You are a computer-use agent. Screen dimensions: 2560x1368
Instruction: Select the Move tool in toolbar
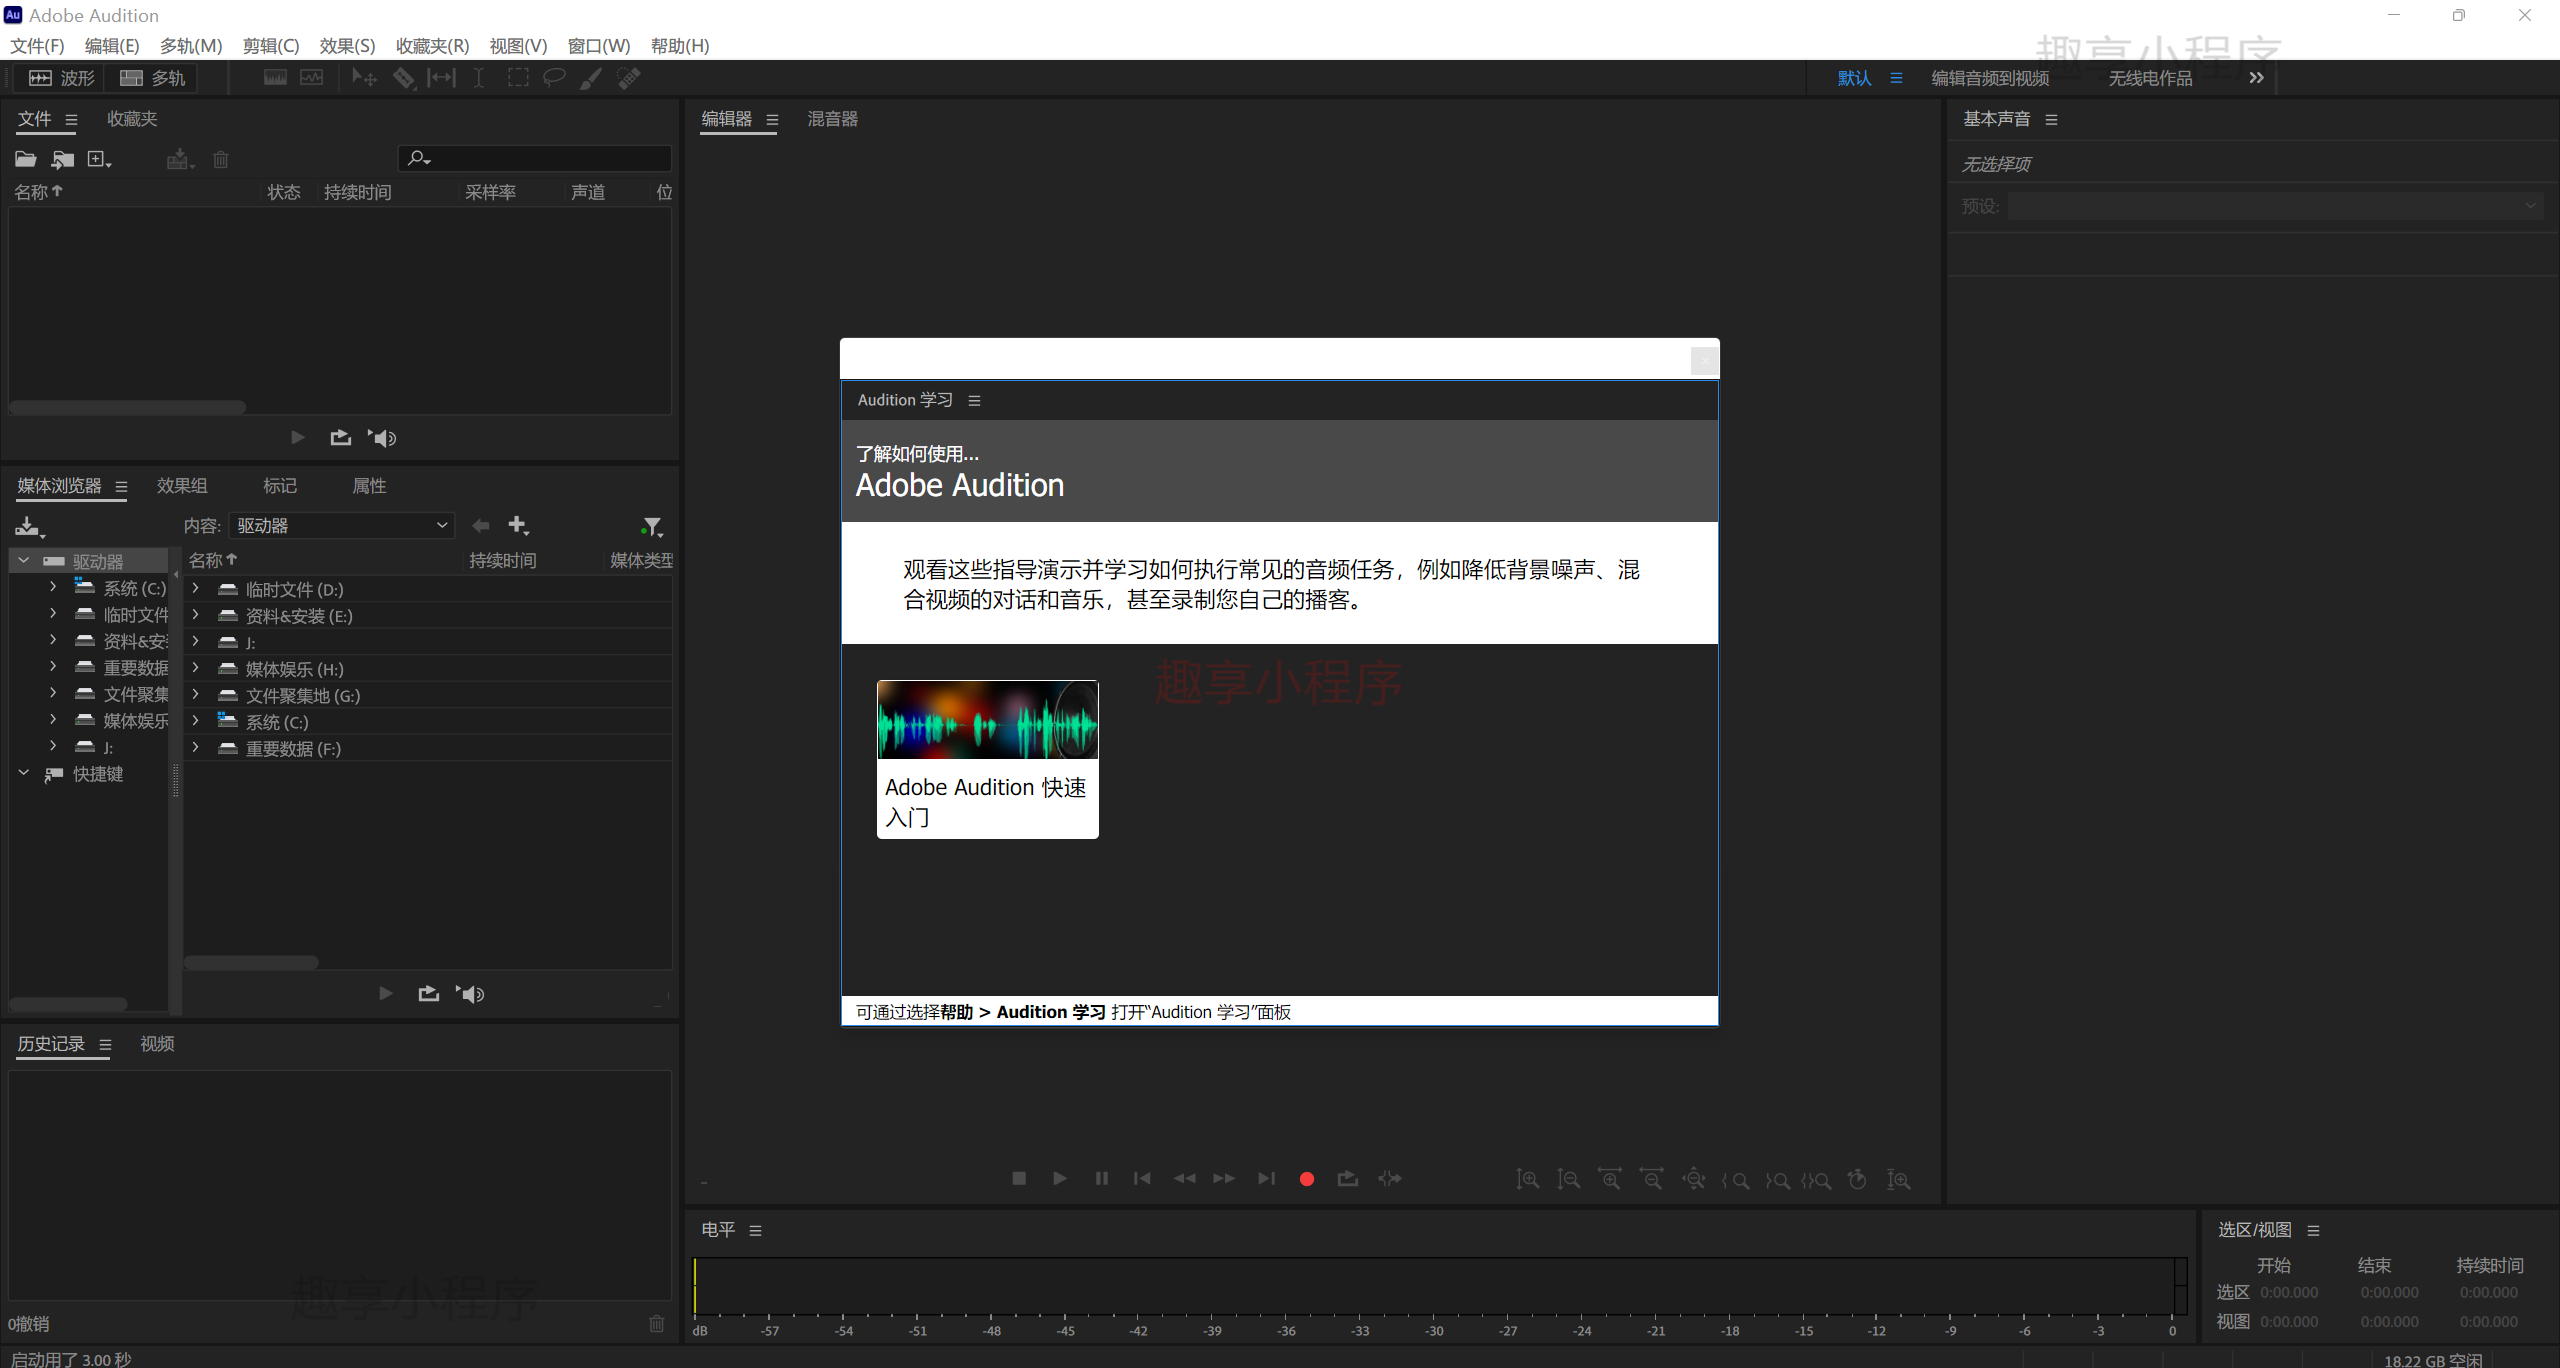coord(364,78)
